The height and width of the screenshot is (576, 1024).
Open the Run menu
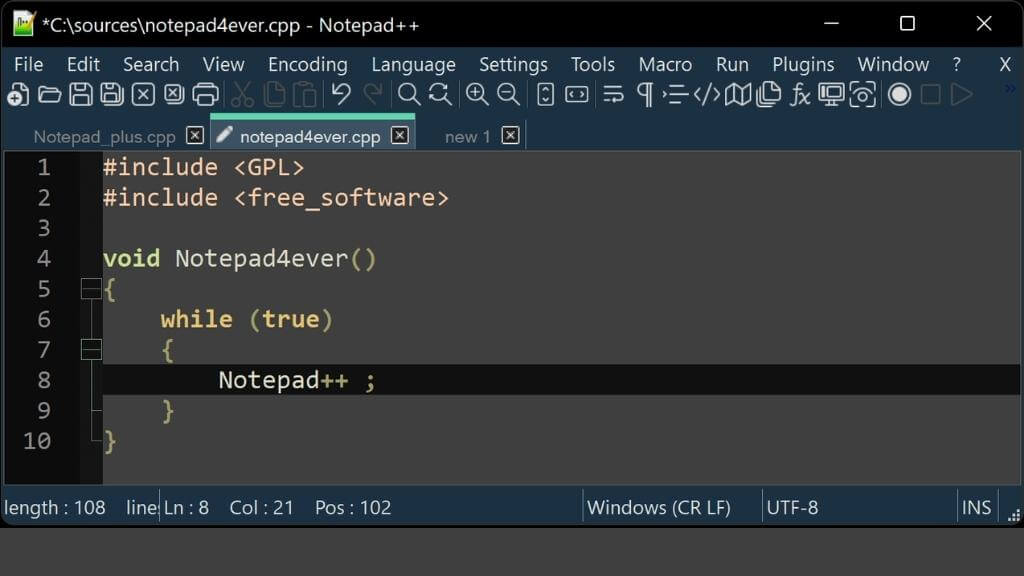(732, 65)
